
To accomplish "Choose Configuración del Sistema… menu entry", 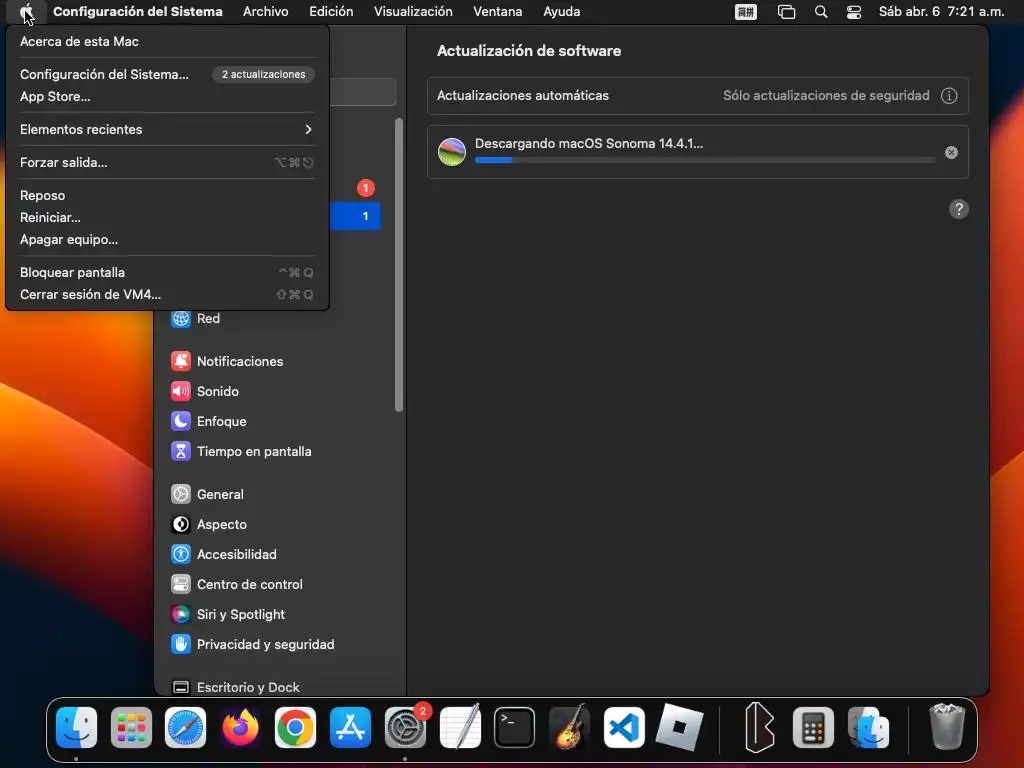I will 167,74.
